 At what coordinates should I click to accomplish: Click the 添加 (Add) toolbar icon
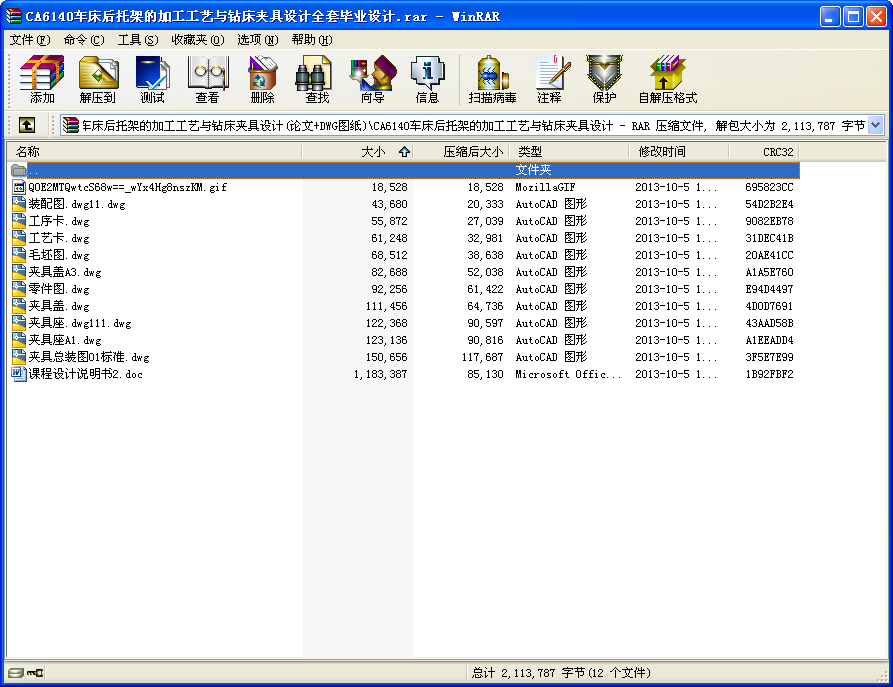coord(42,80)
